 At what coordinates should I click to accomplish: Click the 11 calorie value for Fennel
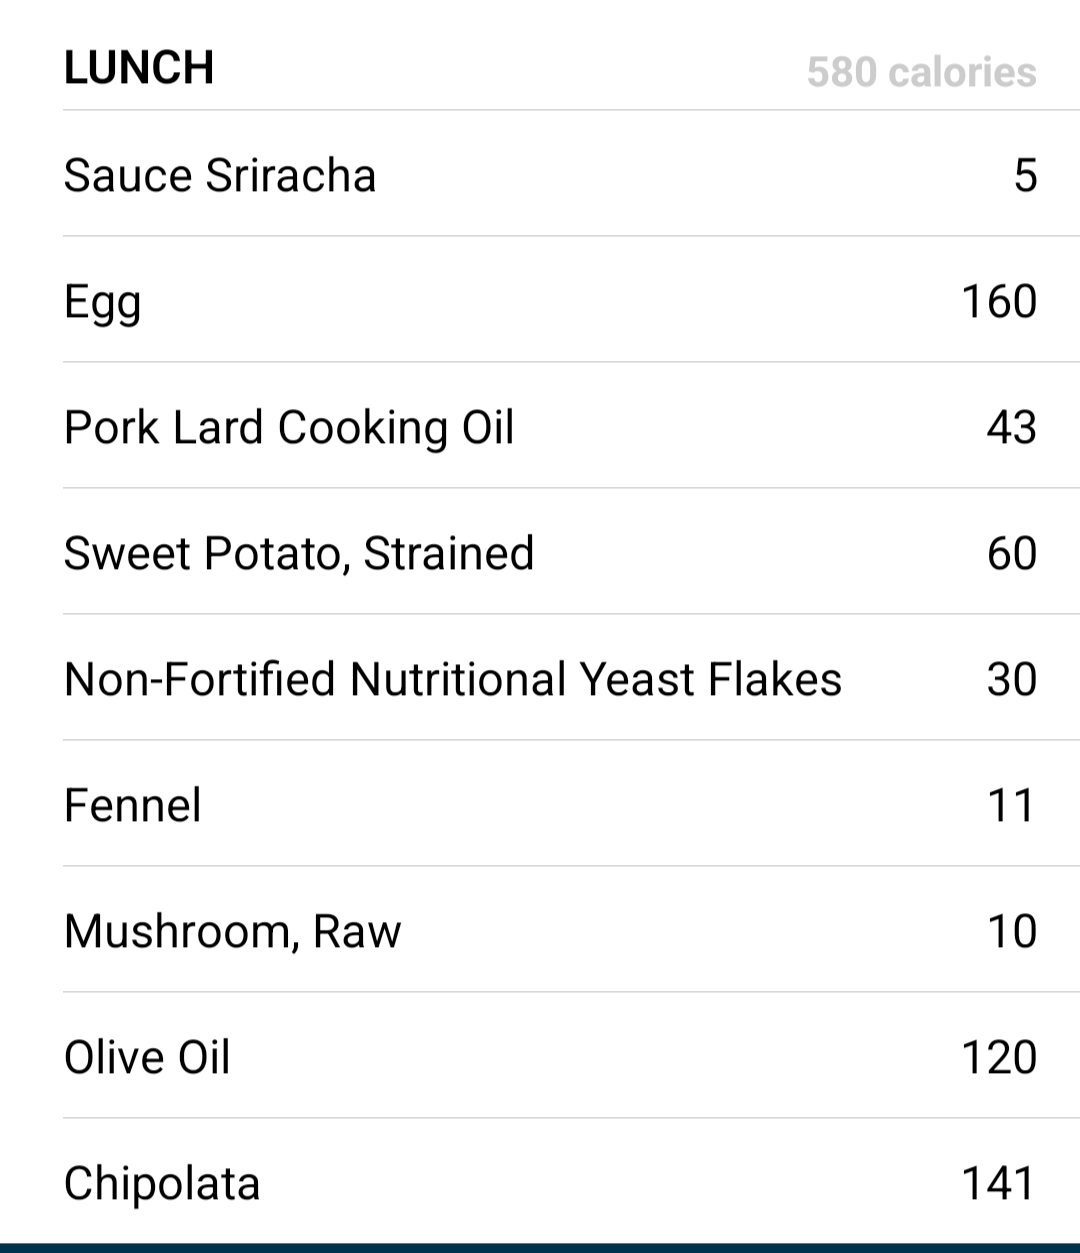tap(1011, 805)
